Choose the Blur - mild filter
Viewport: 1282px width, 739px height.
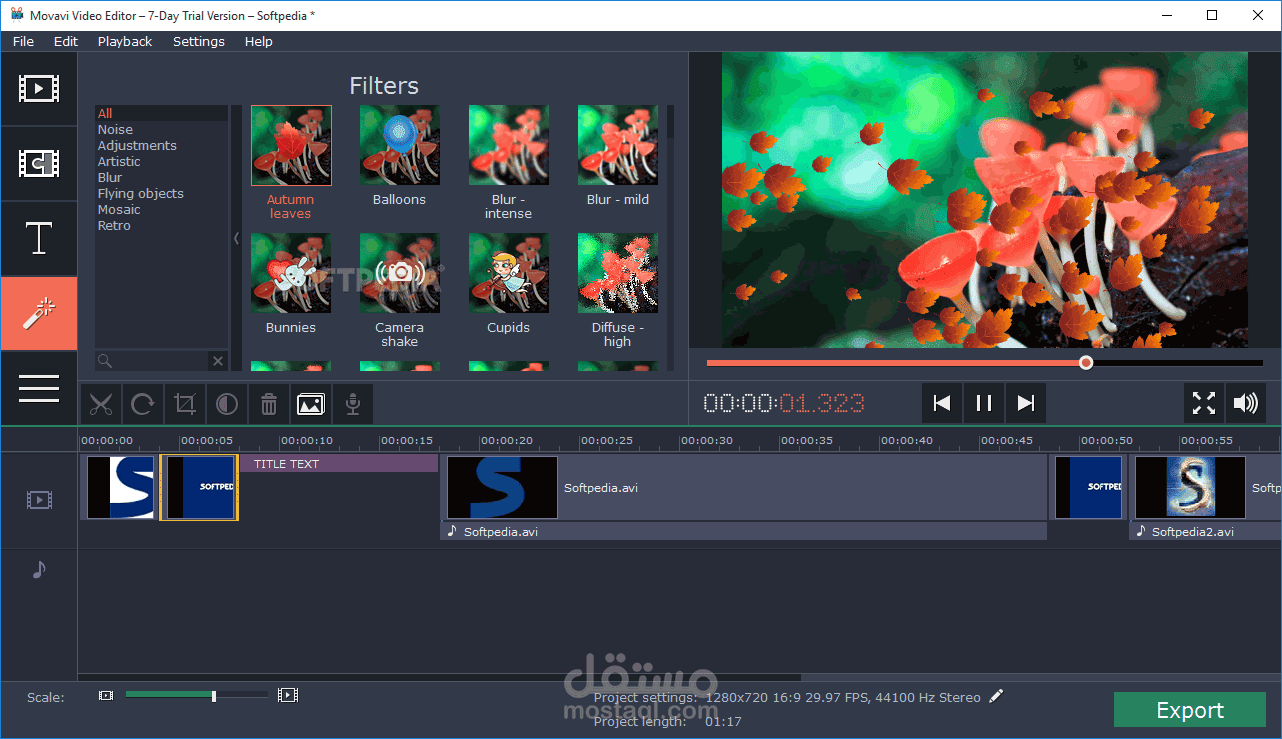(618, 146)
